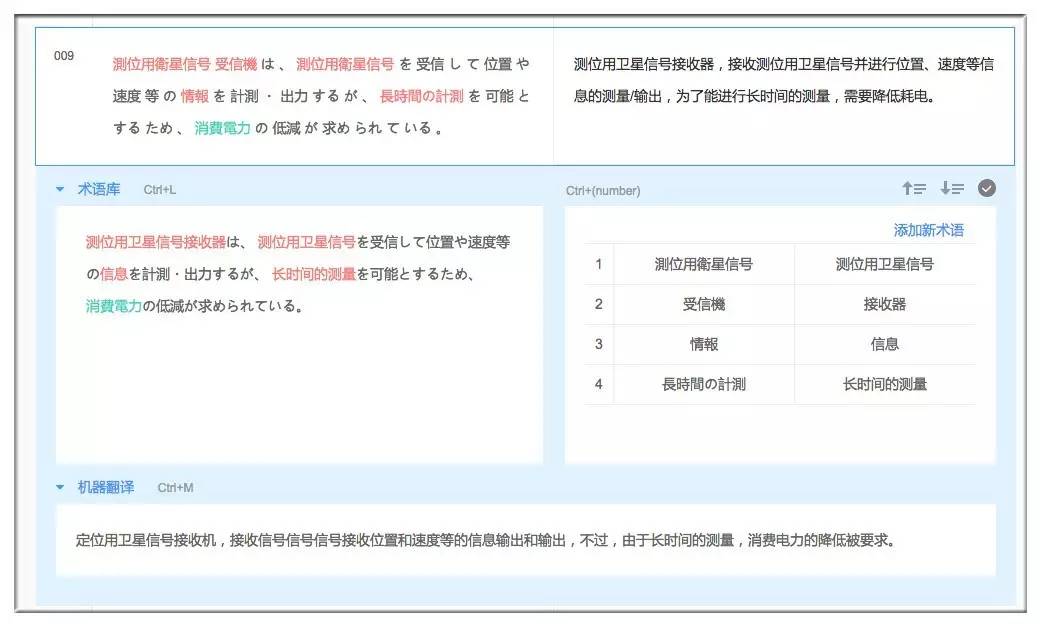Click highlighted term 受信機 in source segment
Image resolution: width=1041 pixels, height=627 pixels.
[x=235, y=64]
